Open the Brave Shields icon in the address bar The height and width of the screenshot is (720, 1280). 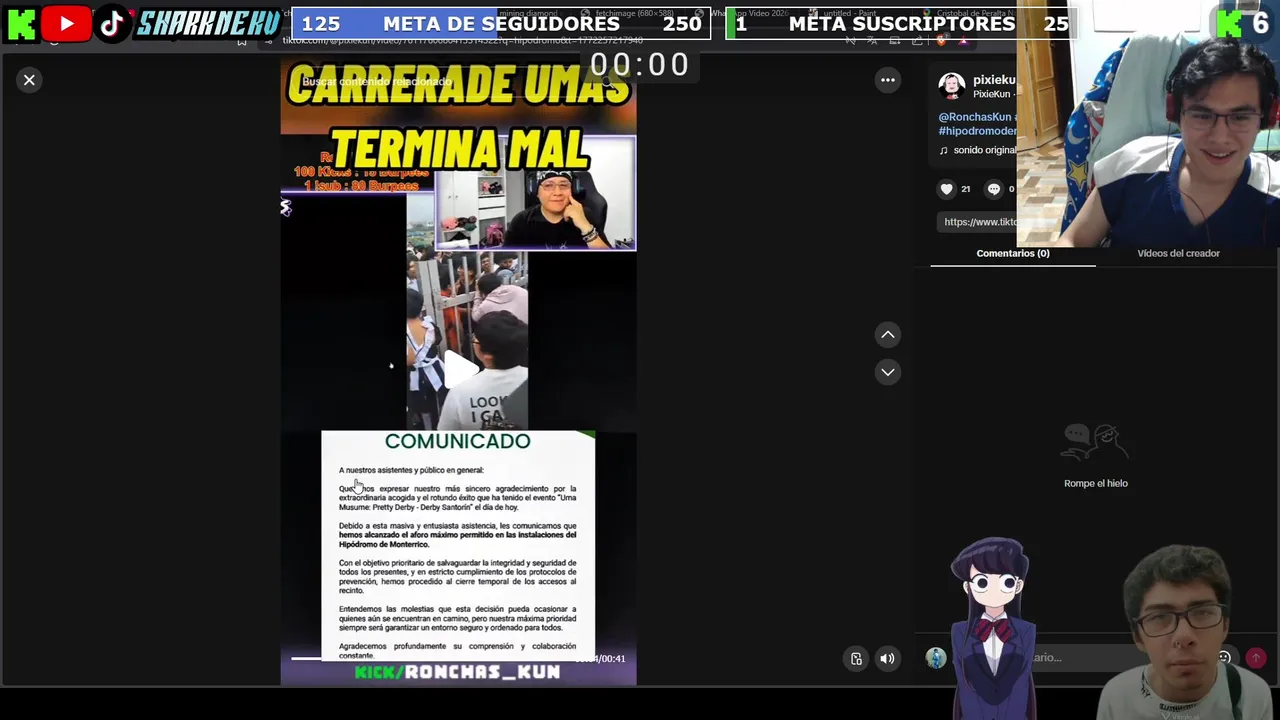click(940, 40)
